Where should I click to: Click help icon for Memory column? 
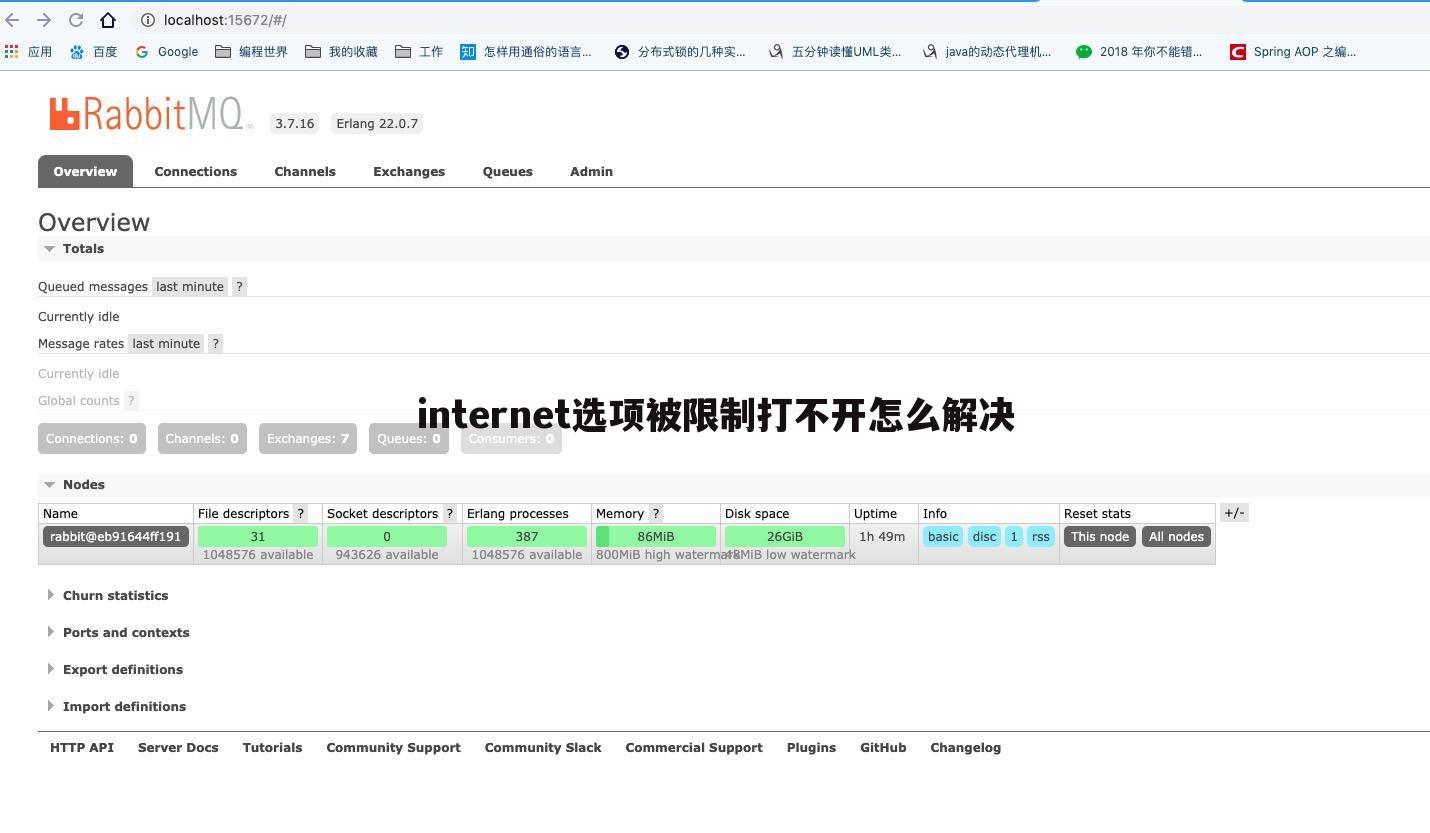click(656, 514)
